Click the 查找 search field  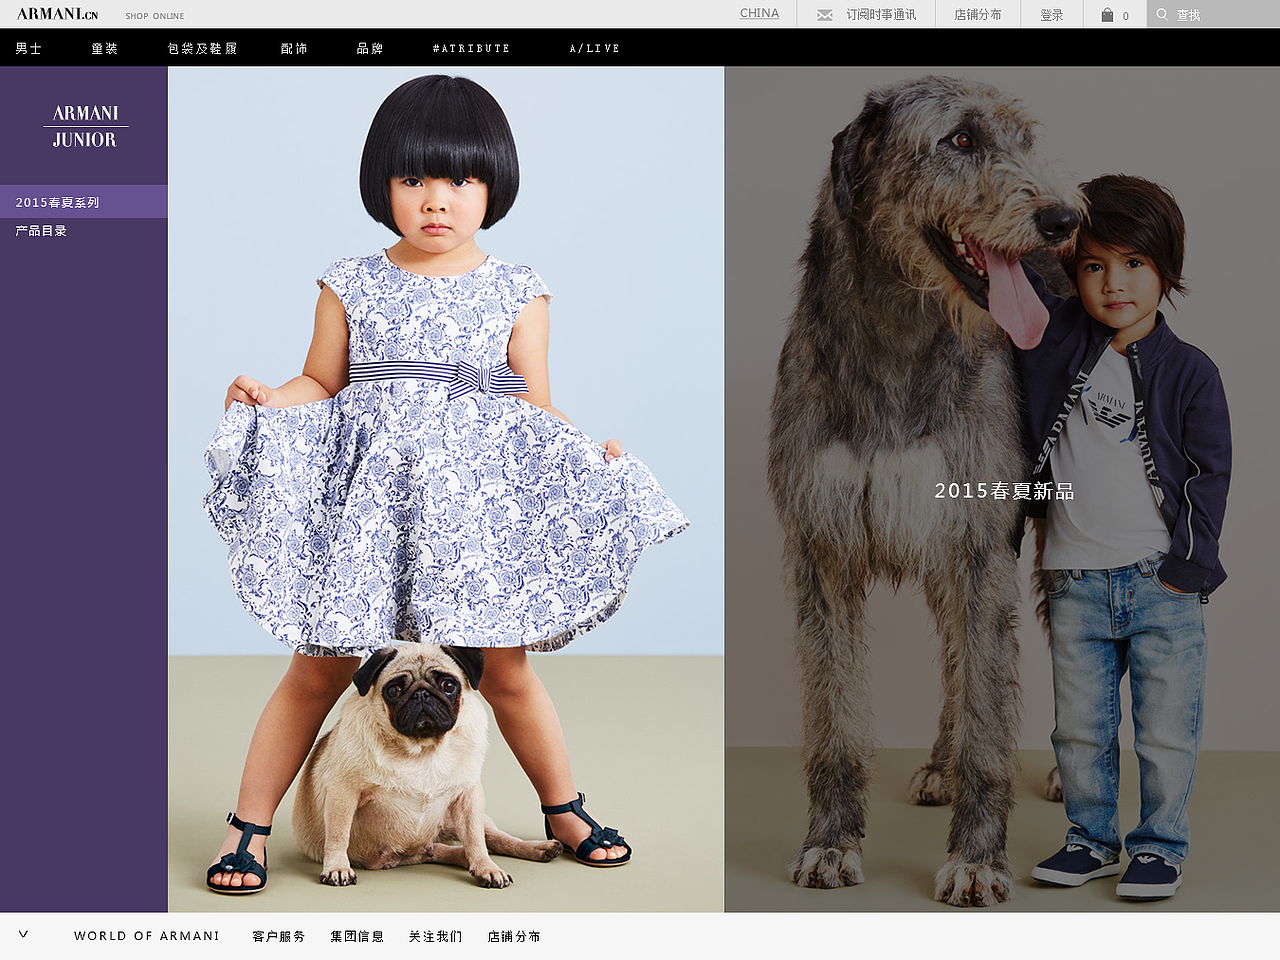tap(1213, 14)
